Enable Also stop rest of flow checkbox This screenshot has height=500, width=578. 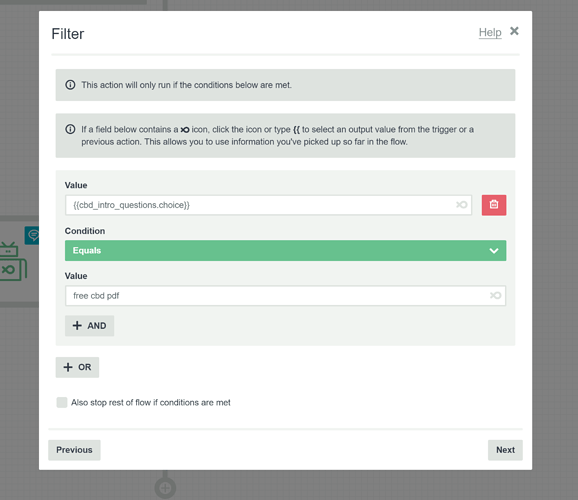62,402
